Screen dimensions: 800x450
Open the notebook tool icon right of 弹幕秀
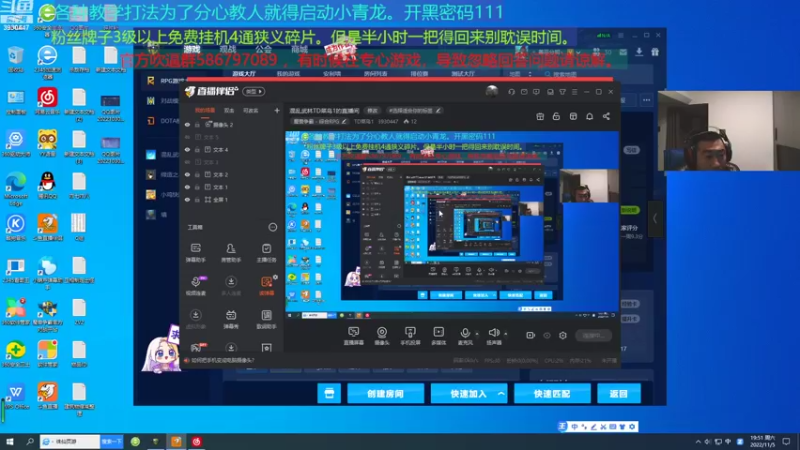(266, 315)
